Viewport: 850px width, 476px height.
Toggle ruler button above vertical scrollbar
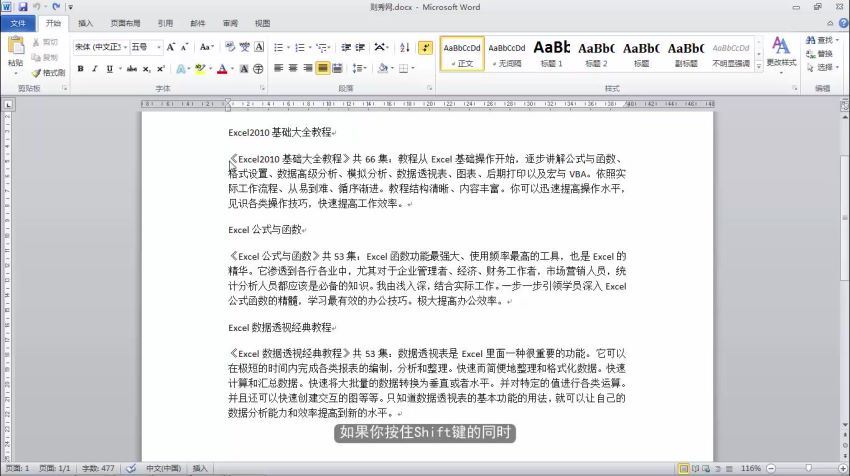[x=844, y=104]
